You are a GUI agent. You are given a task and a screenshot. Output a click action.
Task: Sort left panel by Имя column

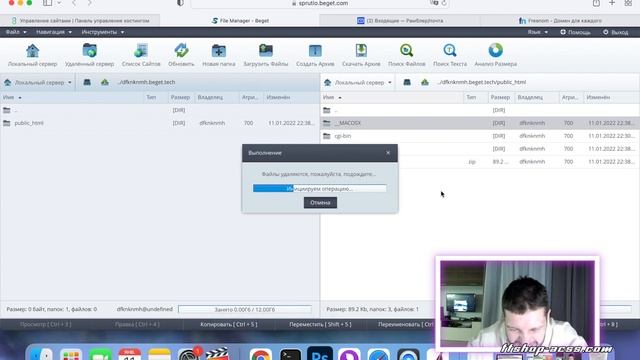[x=72, y=97]
